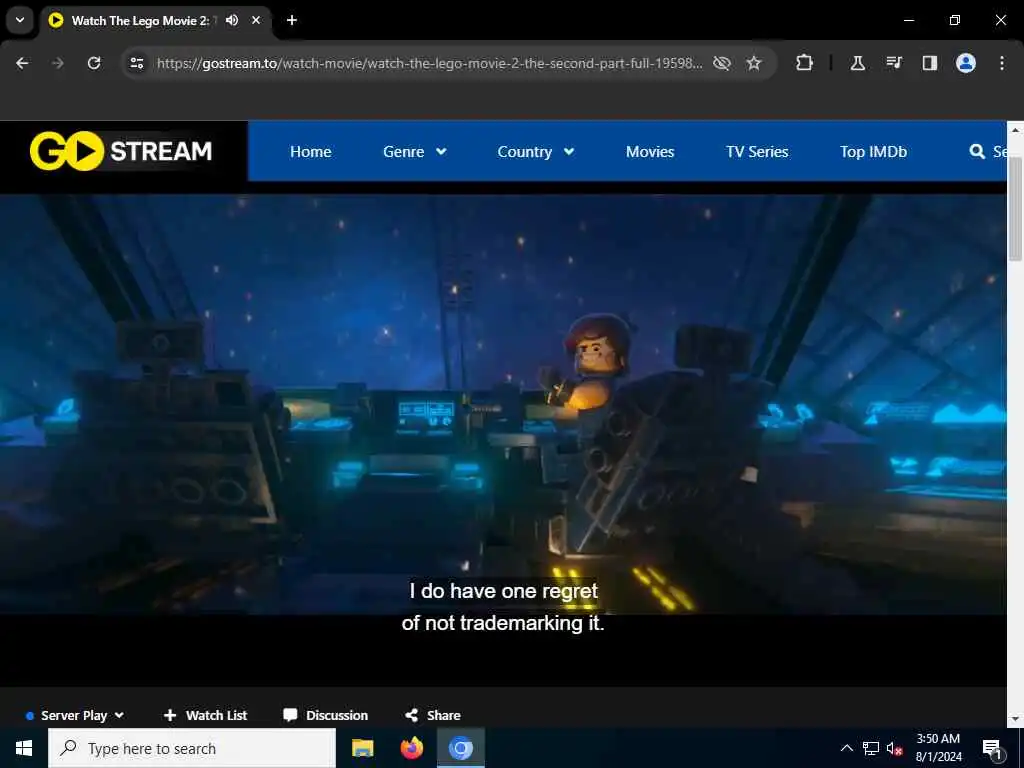
Task: Open the tab search dropdown
Action: [x=20, y=20]
